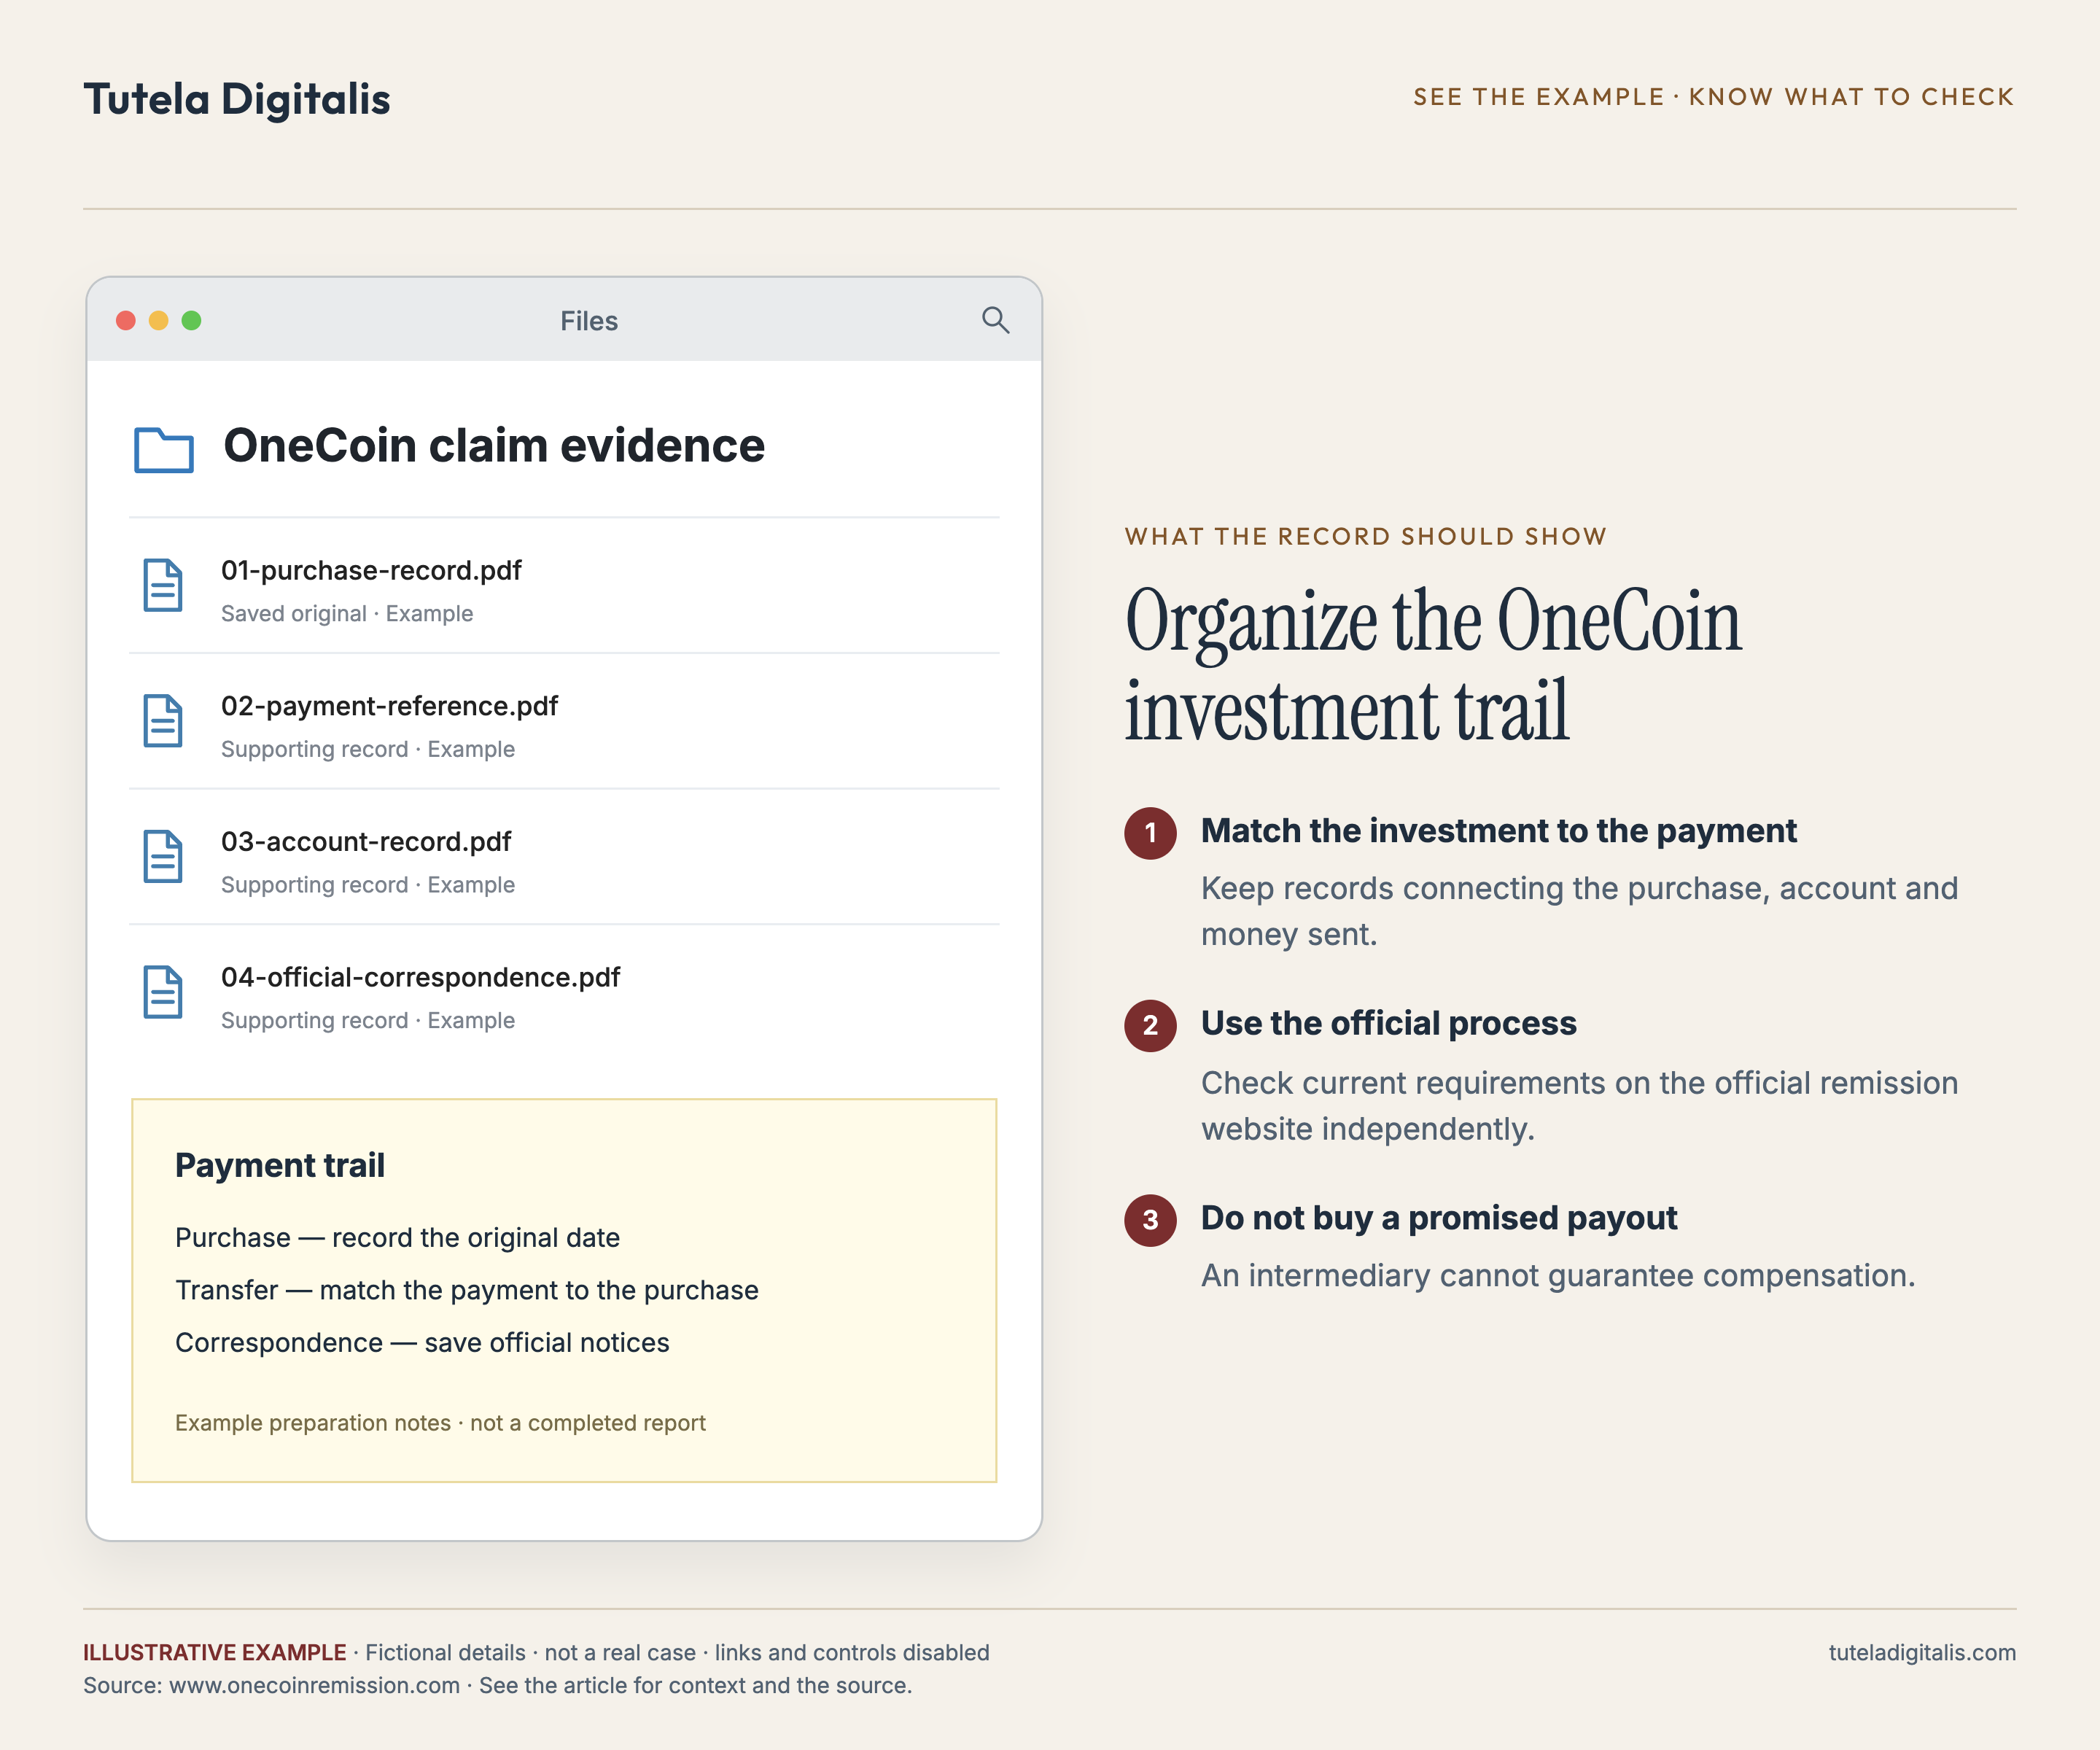Image resolution: width=2100 pixels, height=1750 pixels.
Task: Click 'Supporting record · Example' under 02-payment-reference.pdf
Action: 368,749
